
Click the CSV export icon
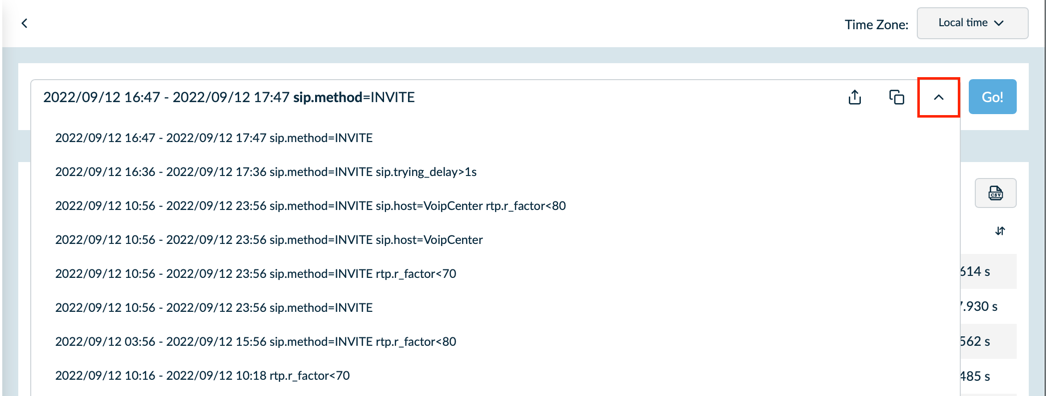pyautogui.click(x=995, y=193)
